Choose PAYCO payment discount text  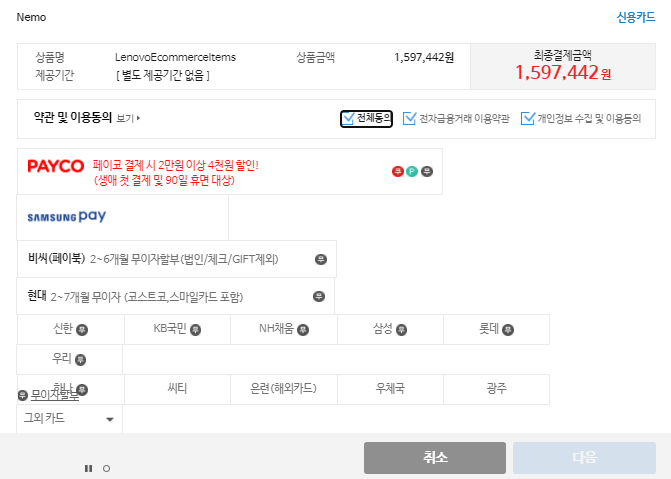coord(176,173)
